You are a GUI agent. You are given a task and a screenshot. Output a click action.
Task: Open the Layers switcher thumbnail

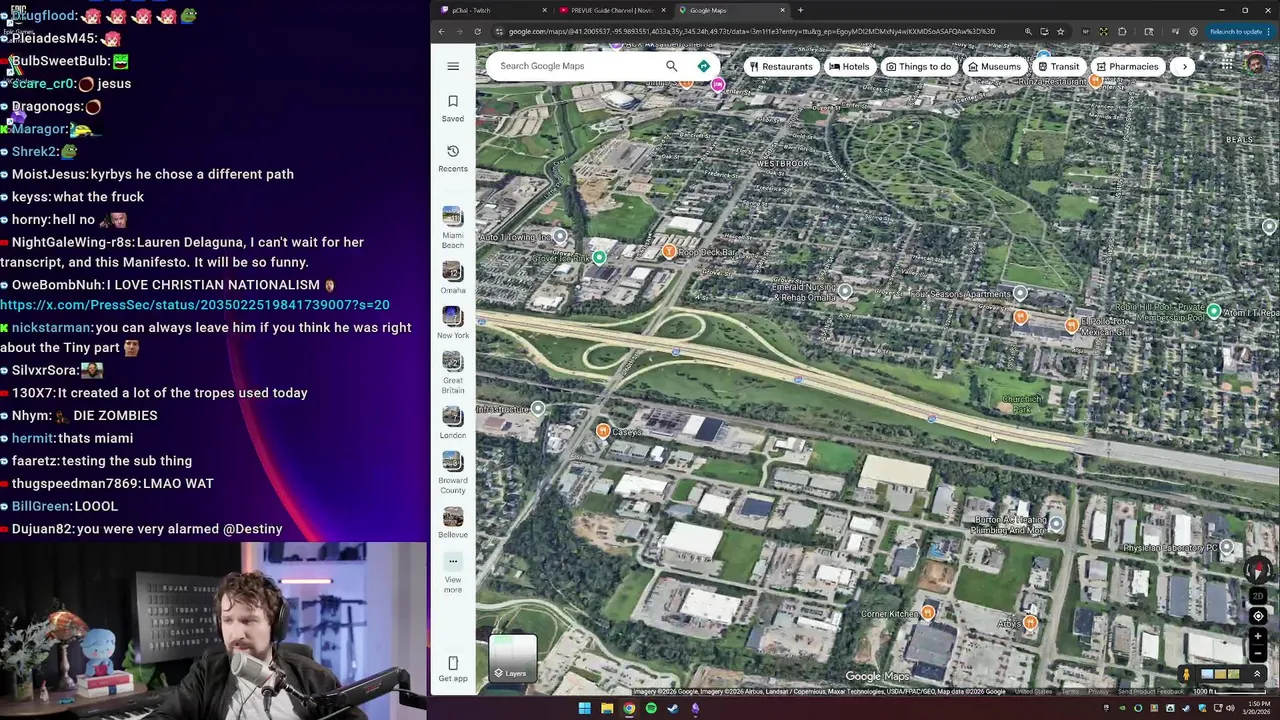point(513,658)
